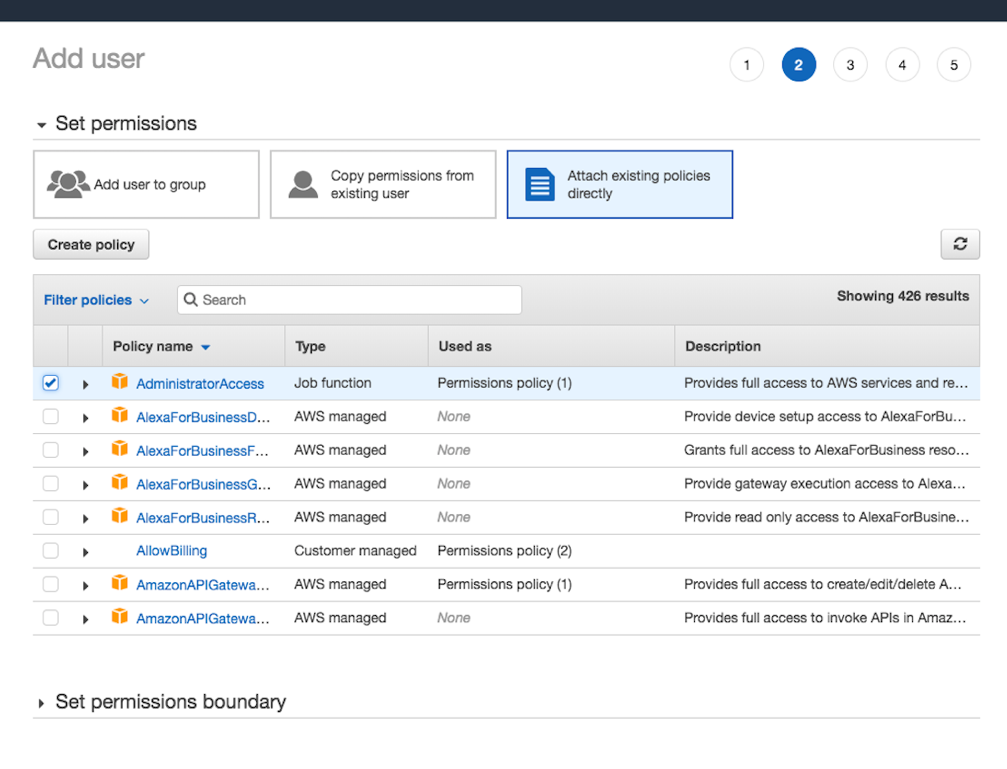
Task: Click 'Customer managed' type cell
Action: (x=355, y=551)
